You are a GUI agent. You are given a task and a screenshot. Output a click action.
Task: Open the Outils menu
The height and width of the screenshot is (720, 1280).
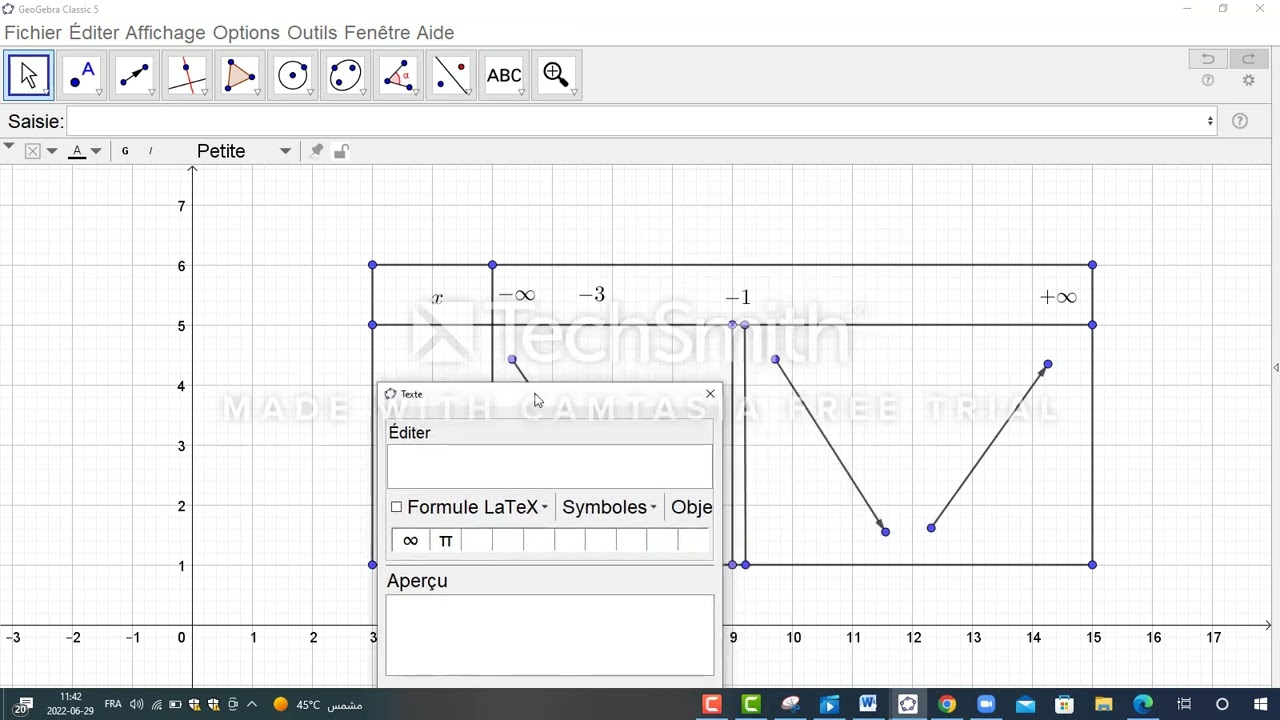coord(312,33)
